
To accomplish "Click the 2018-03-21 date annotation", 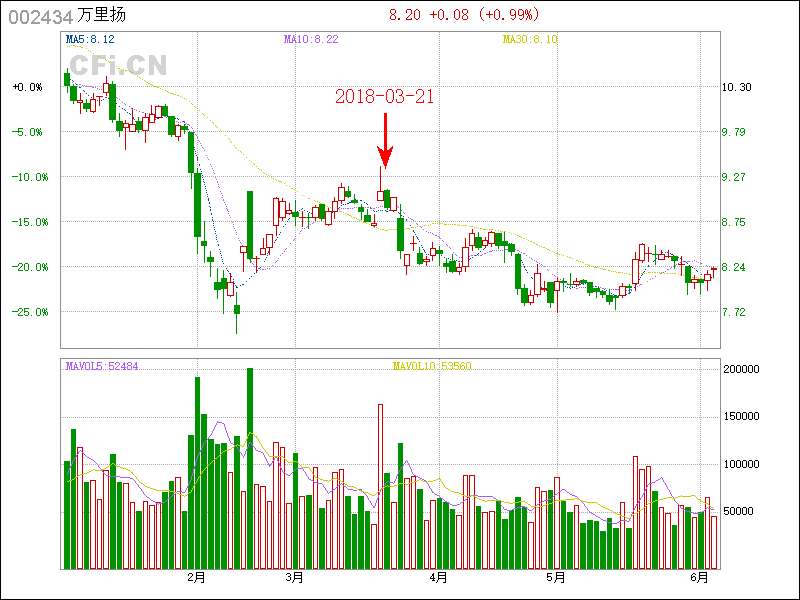I will 384,97.
